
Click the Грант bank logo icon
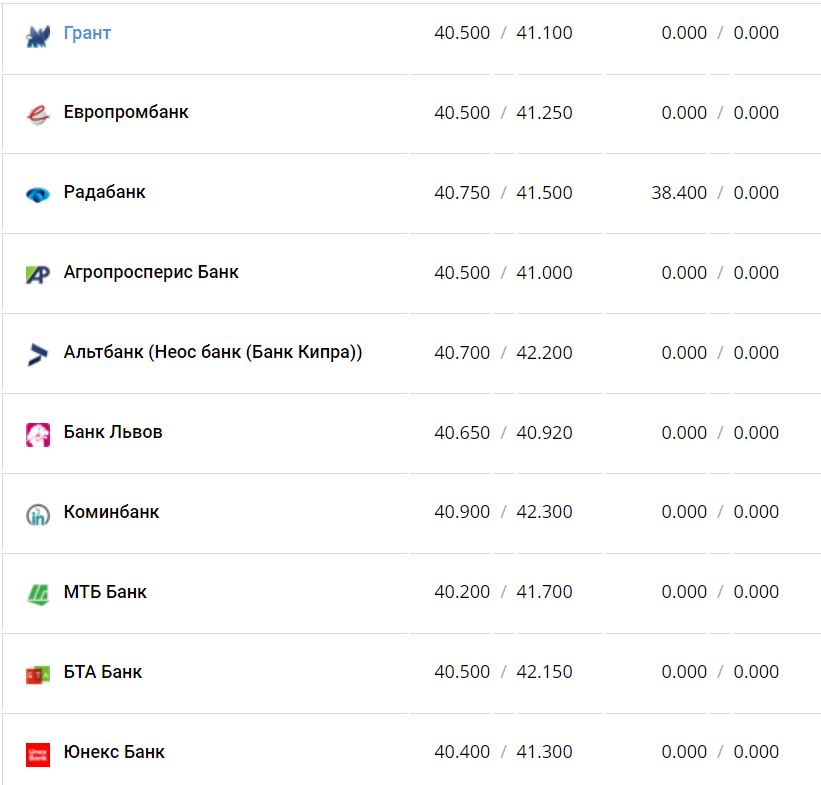tap(38, 36)
